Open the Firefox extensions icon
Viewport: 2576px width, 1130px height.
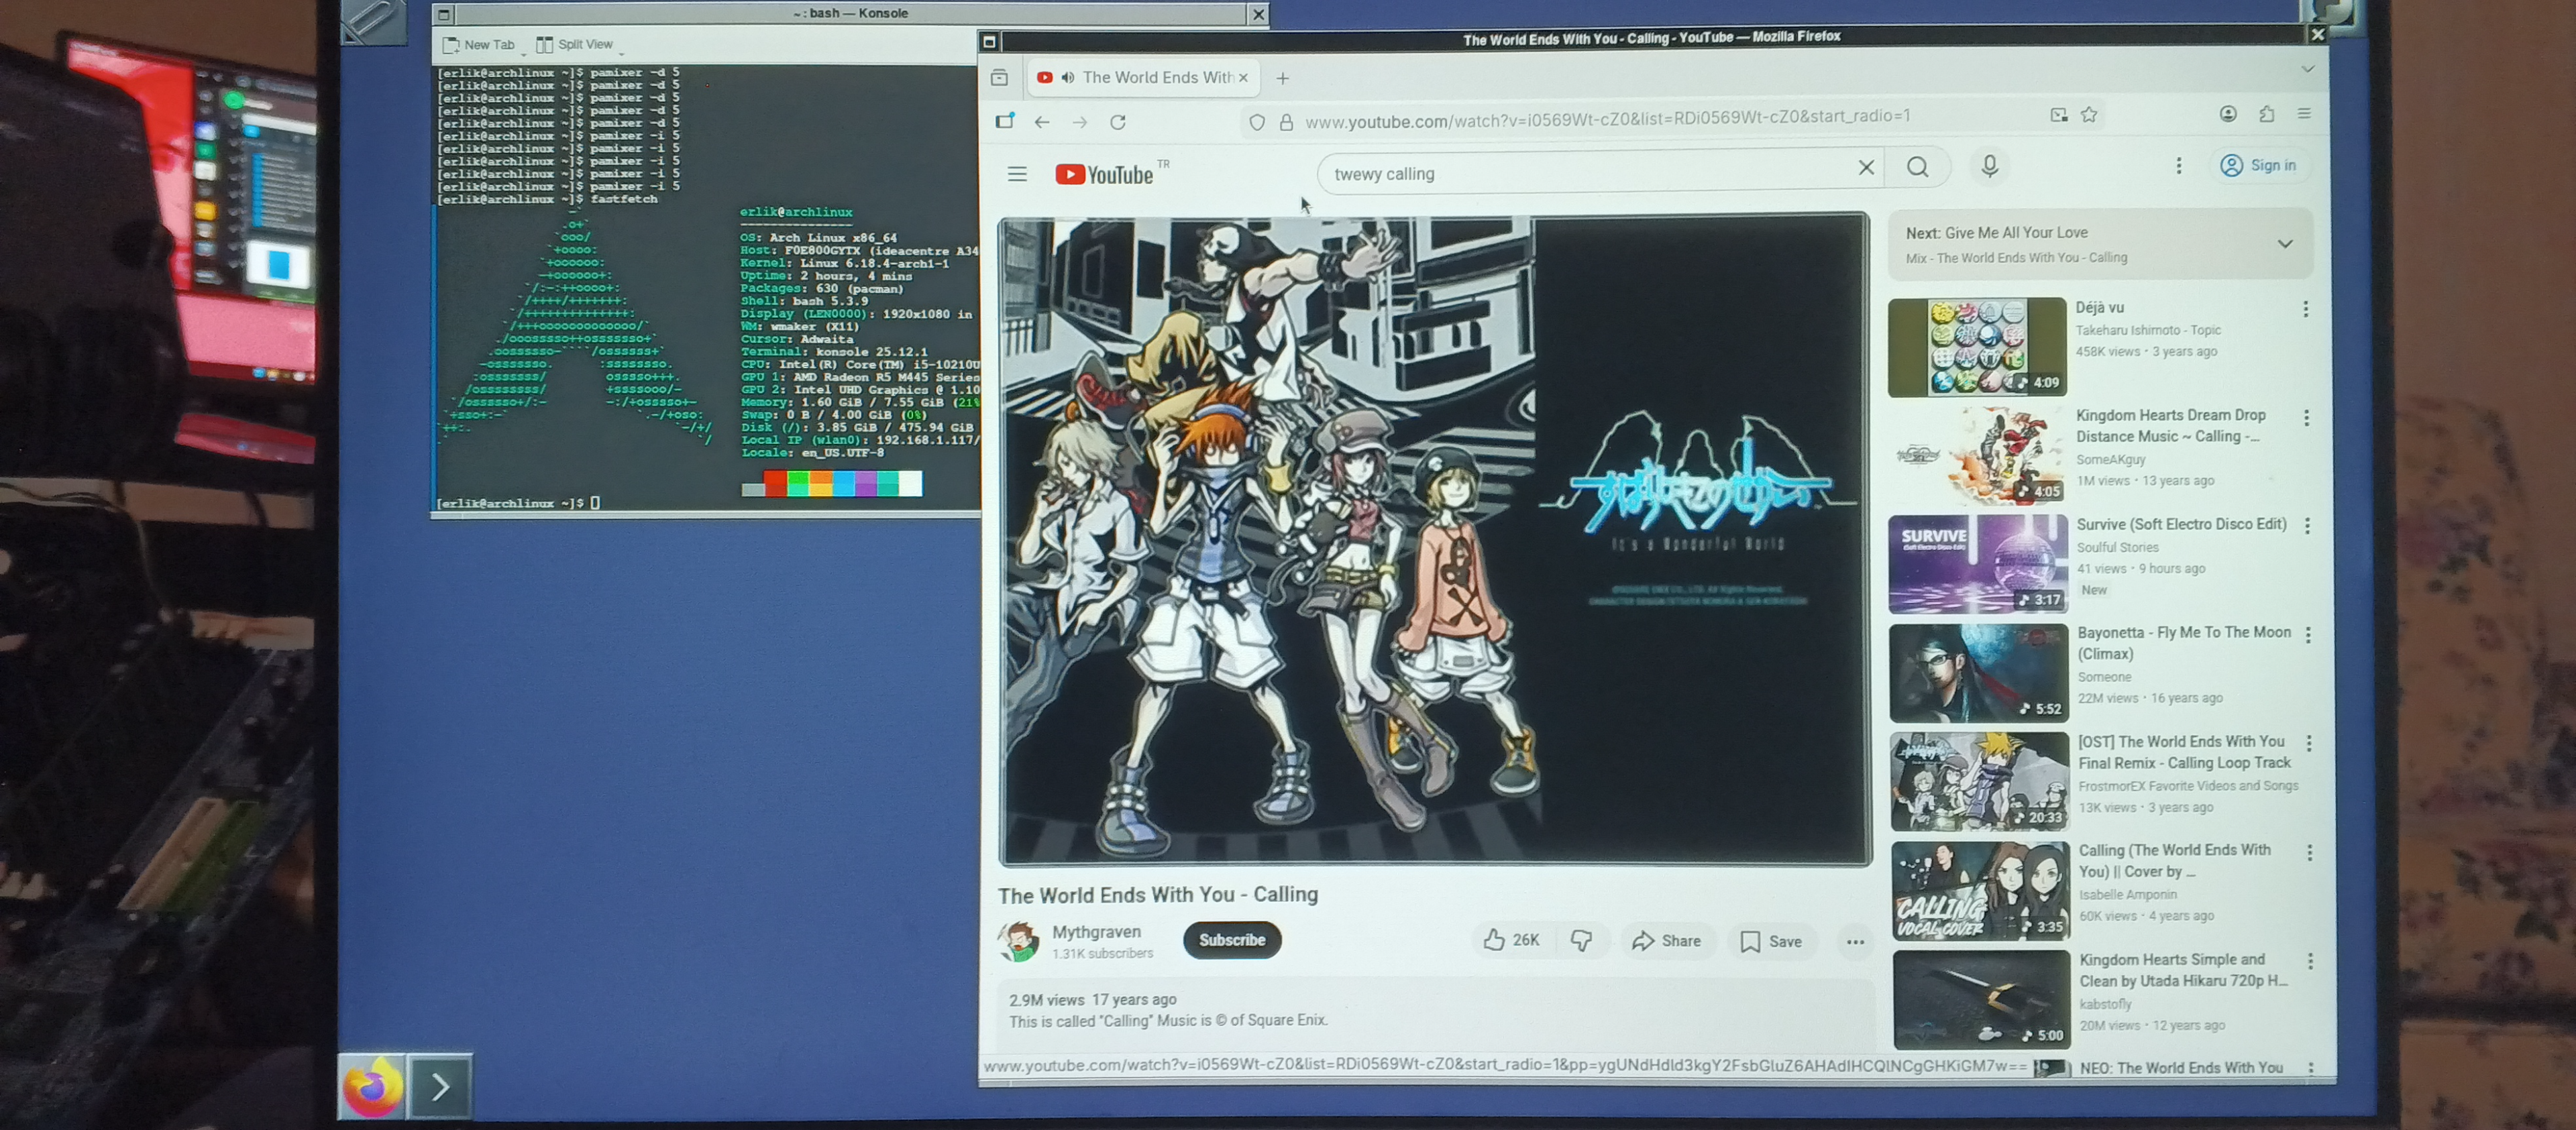pos(2267,114)
